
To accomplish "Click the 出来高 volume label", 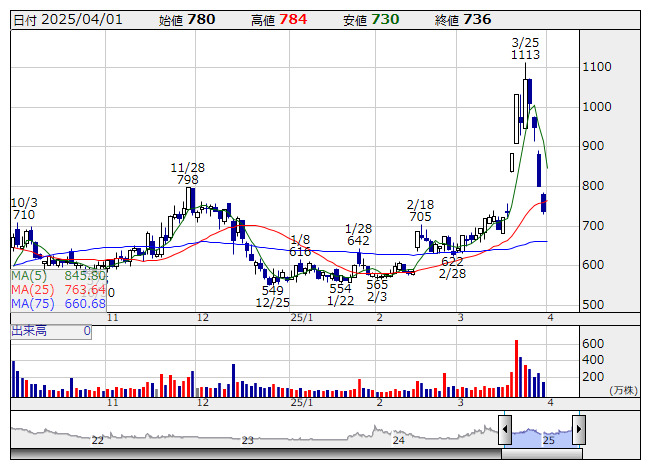I will coord(29,330).
